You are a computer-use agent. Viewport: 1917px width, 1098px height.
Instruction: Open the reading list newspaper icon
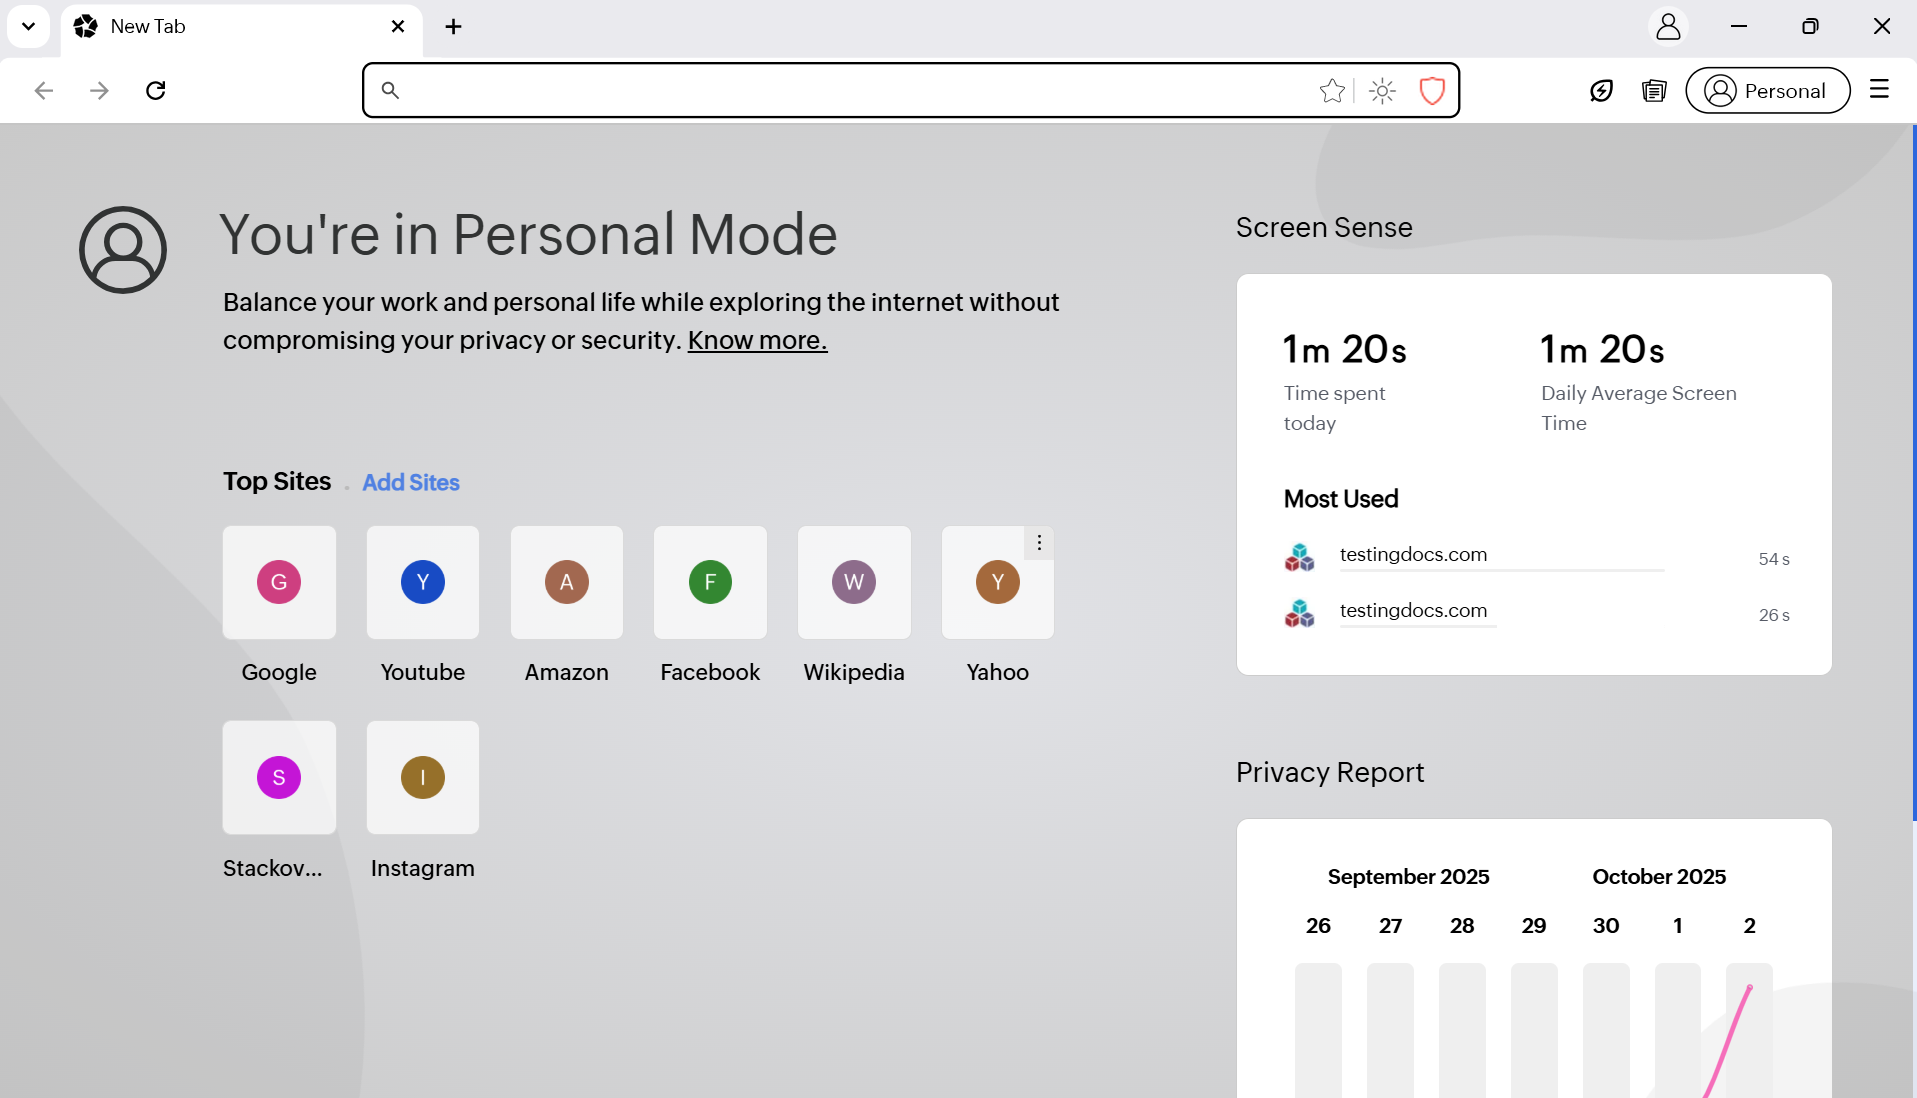1654,91
